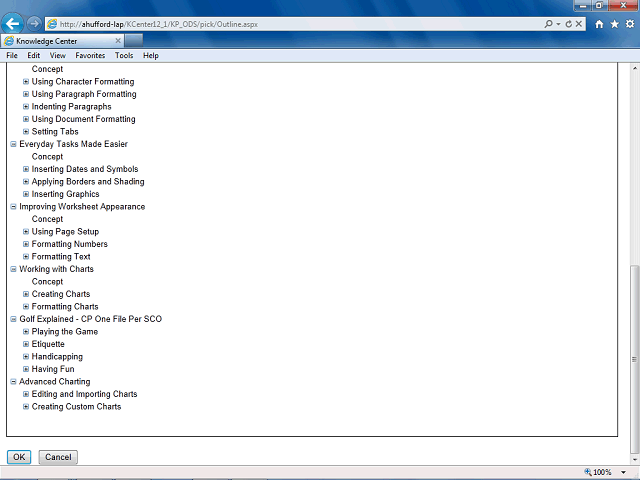Open a new blank tab

tap(134, 41)
